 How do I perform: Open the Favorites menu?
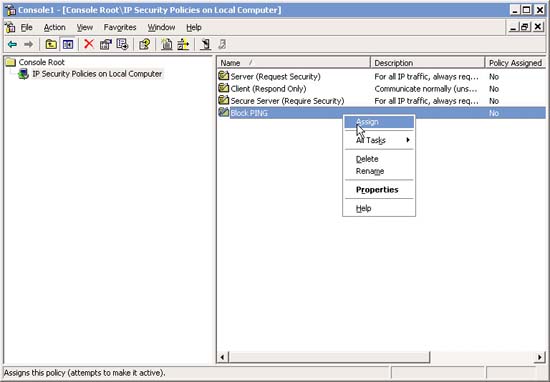120,27
